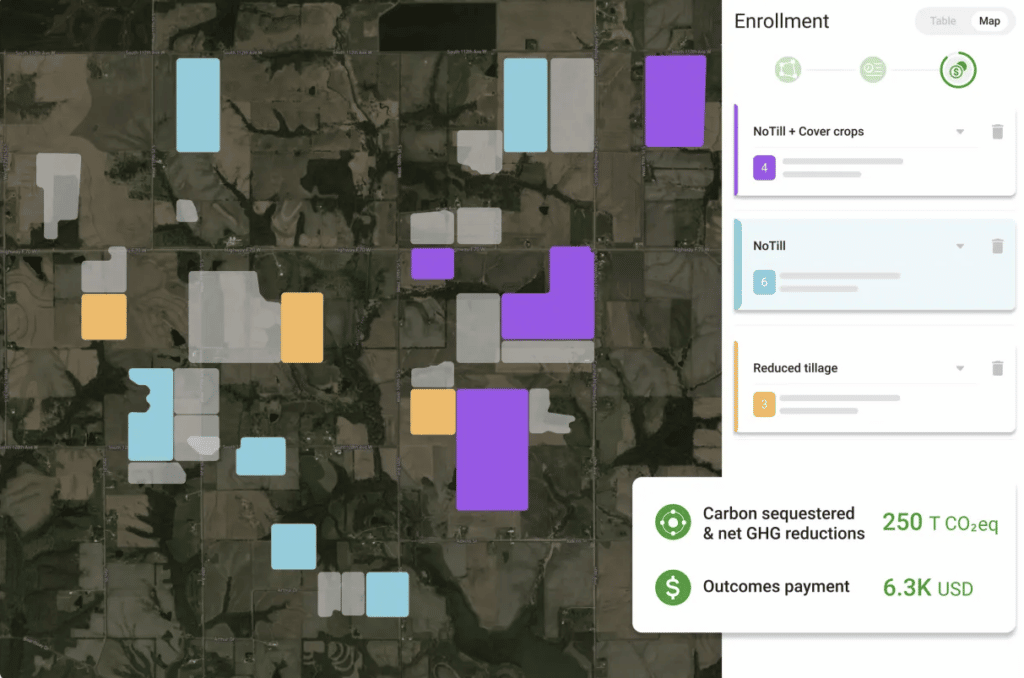Expand the NoTill dropdown arrow
Screen dimensions: 1024x678
click(960, 246)
